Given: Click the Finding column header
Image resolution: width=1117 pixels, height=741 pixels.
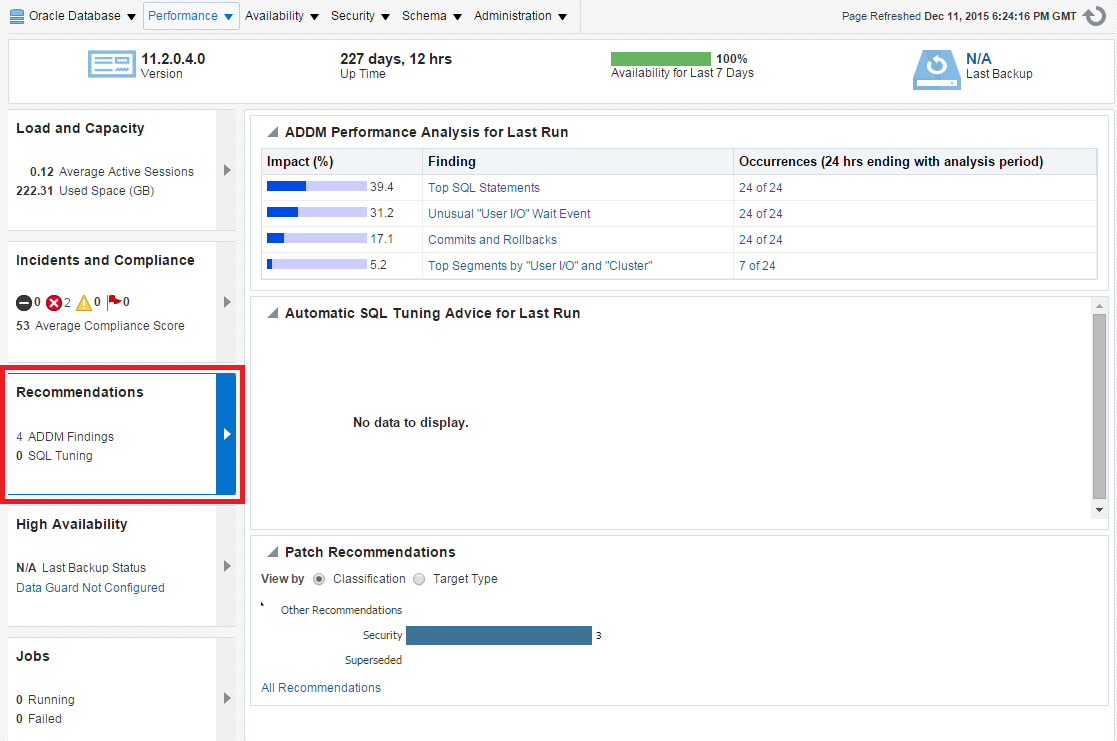Looking at the screenshot, I should tap(578, 162).
